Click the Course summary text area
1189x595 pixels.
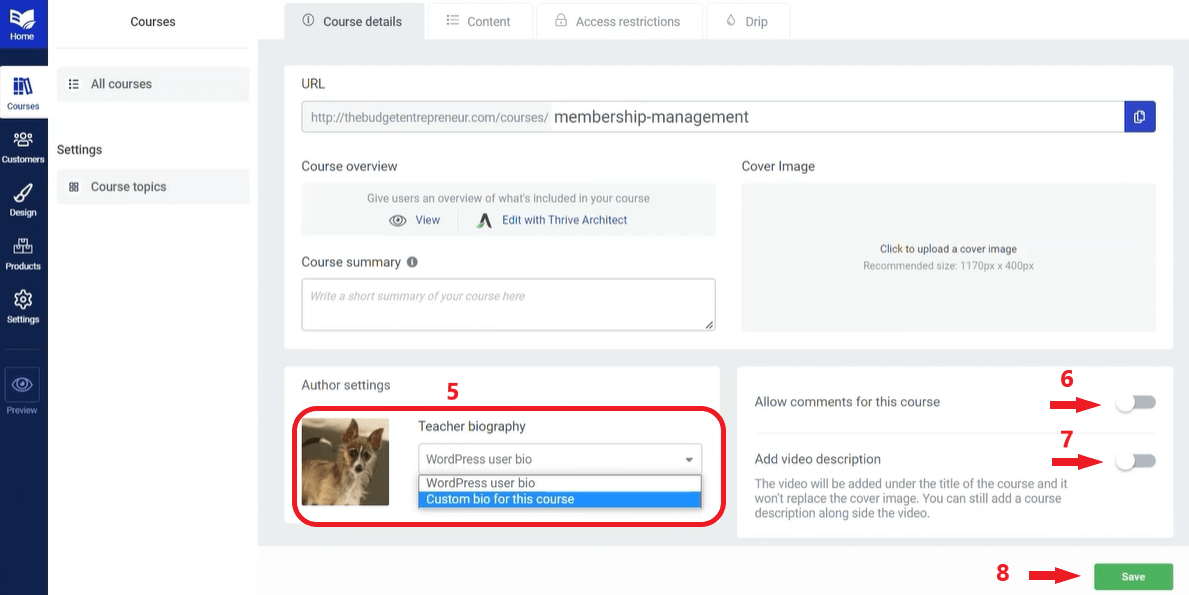click(x=508, y=305)
